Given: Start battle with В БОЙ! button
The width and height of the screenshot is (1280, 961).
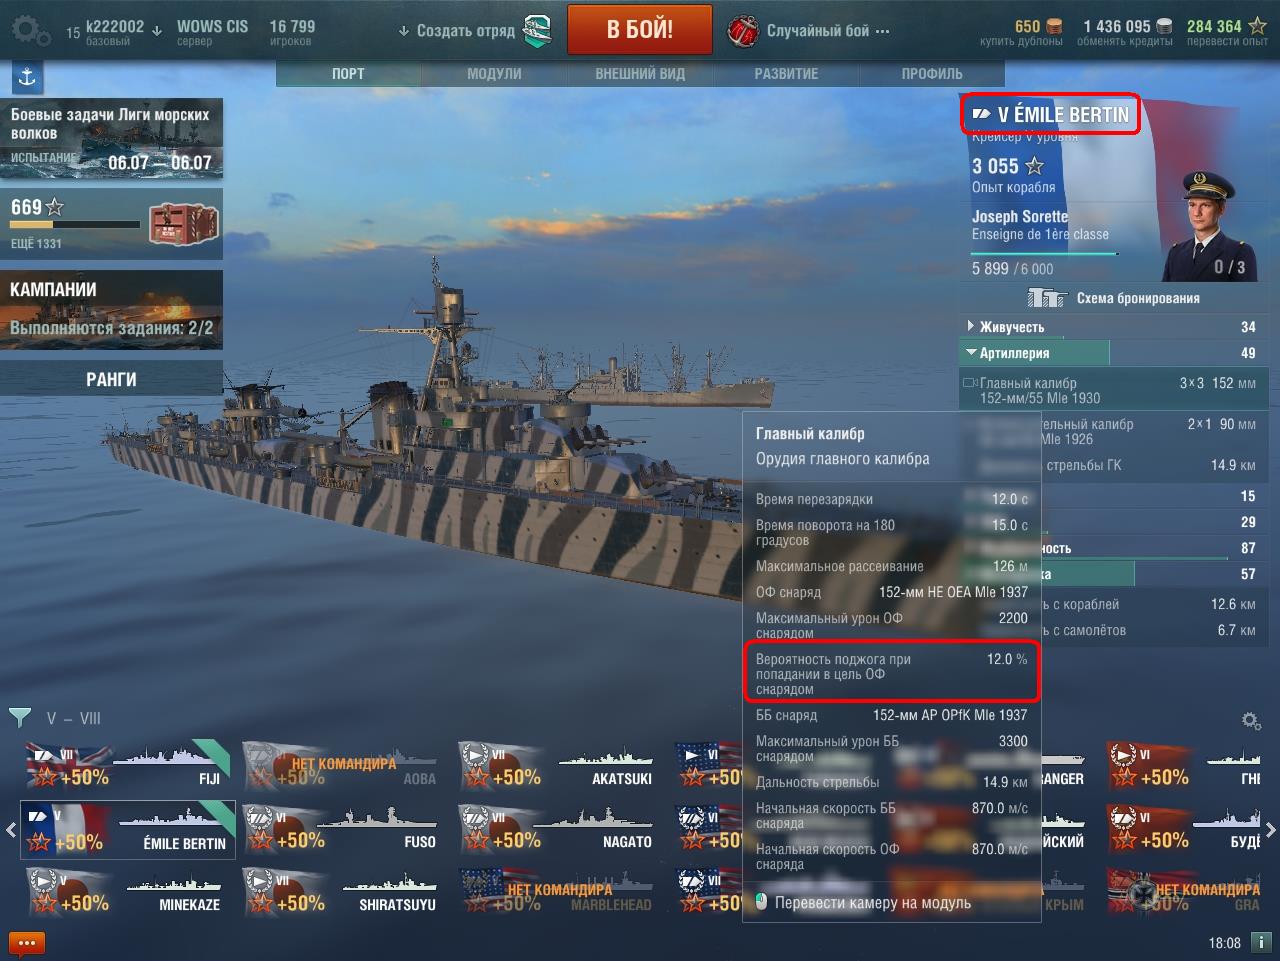Looking at the screenshot, I should click(640, 29).
